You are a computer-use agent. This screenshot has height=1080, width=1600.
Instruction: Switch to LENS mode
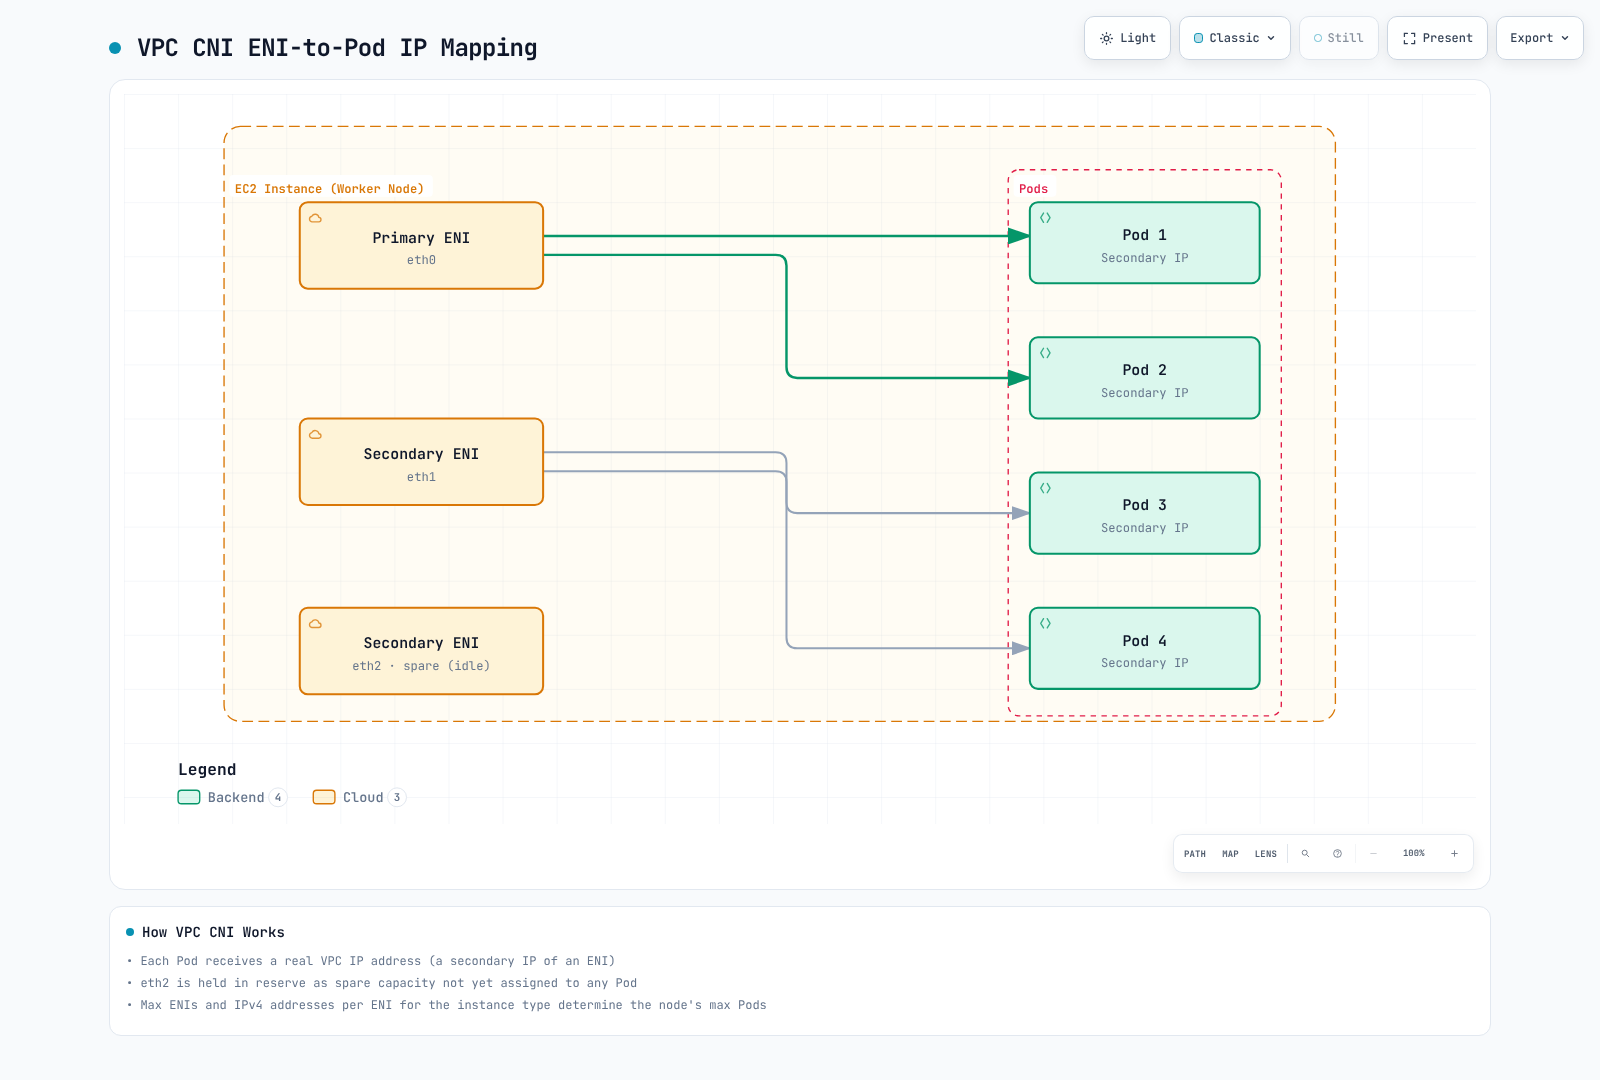tap(1266, 854)
